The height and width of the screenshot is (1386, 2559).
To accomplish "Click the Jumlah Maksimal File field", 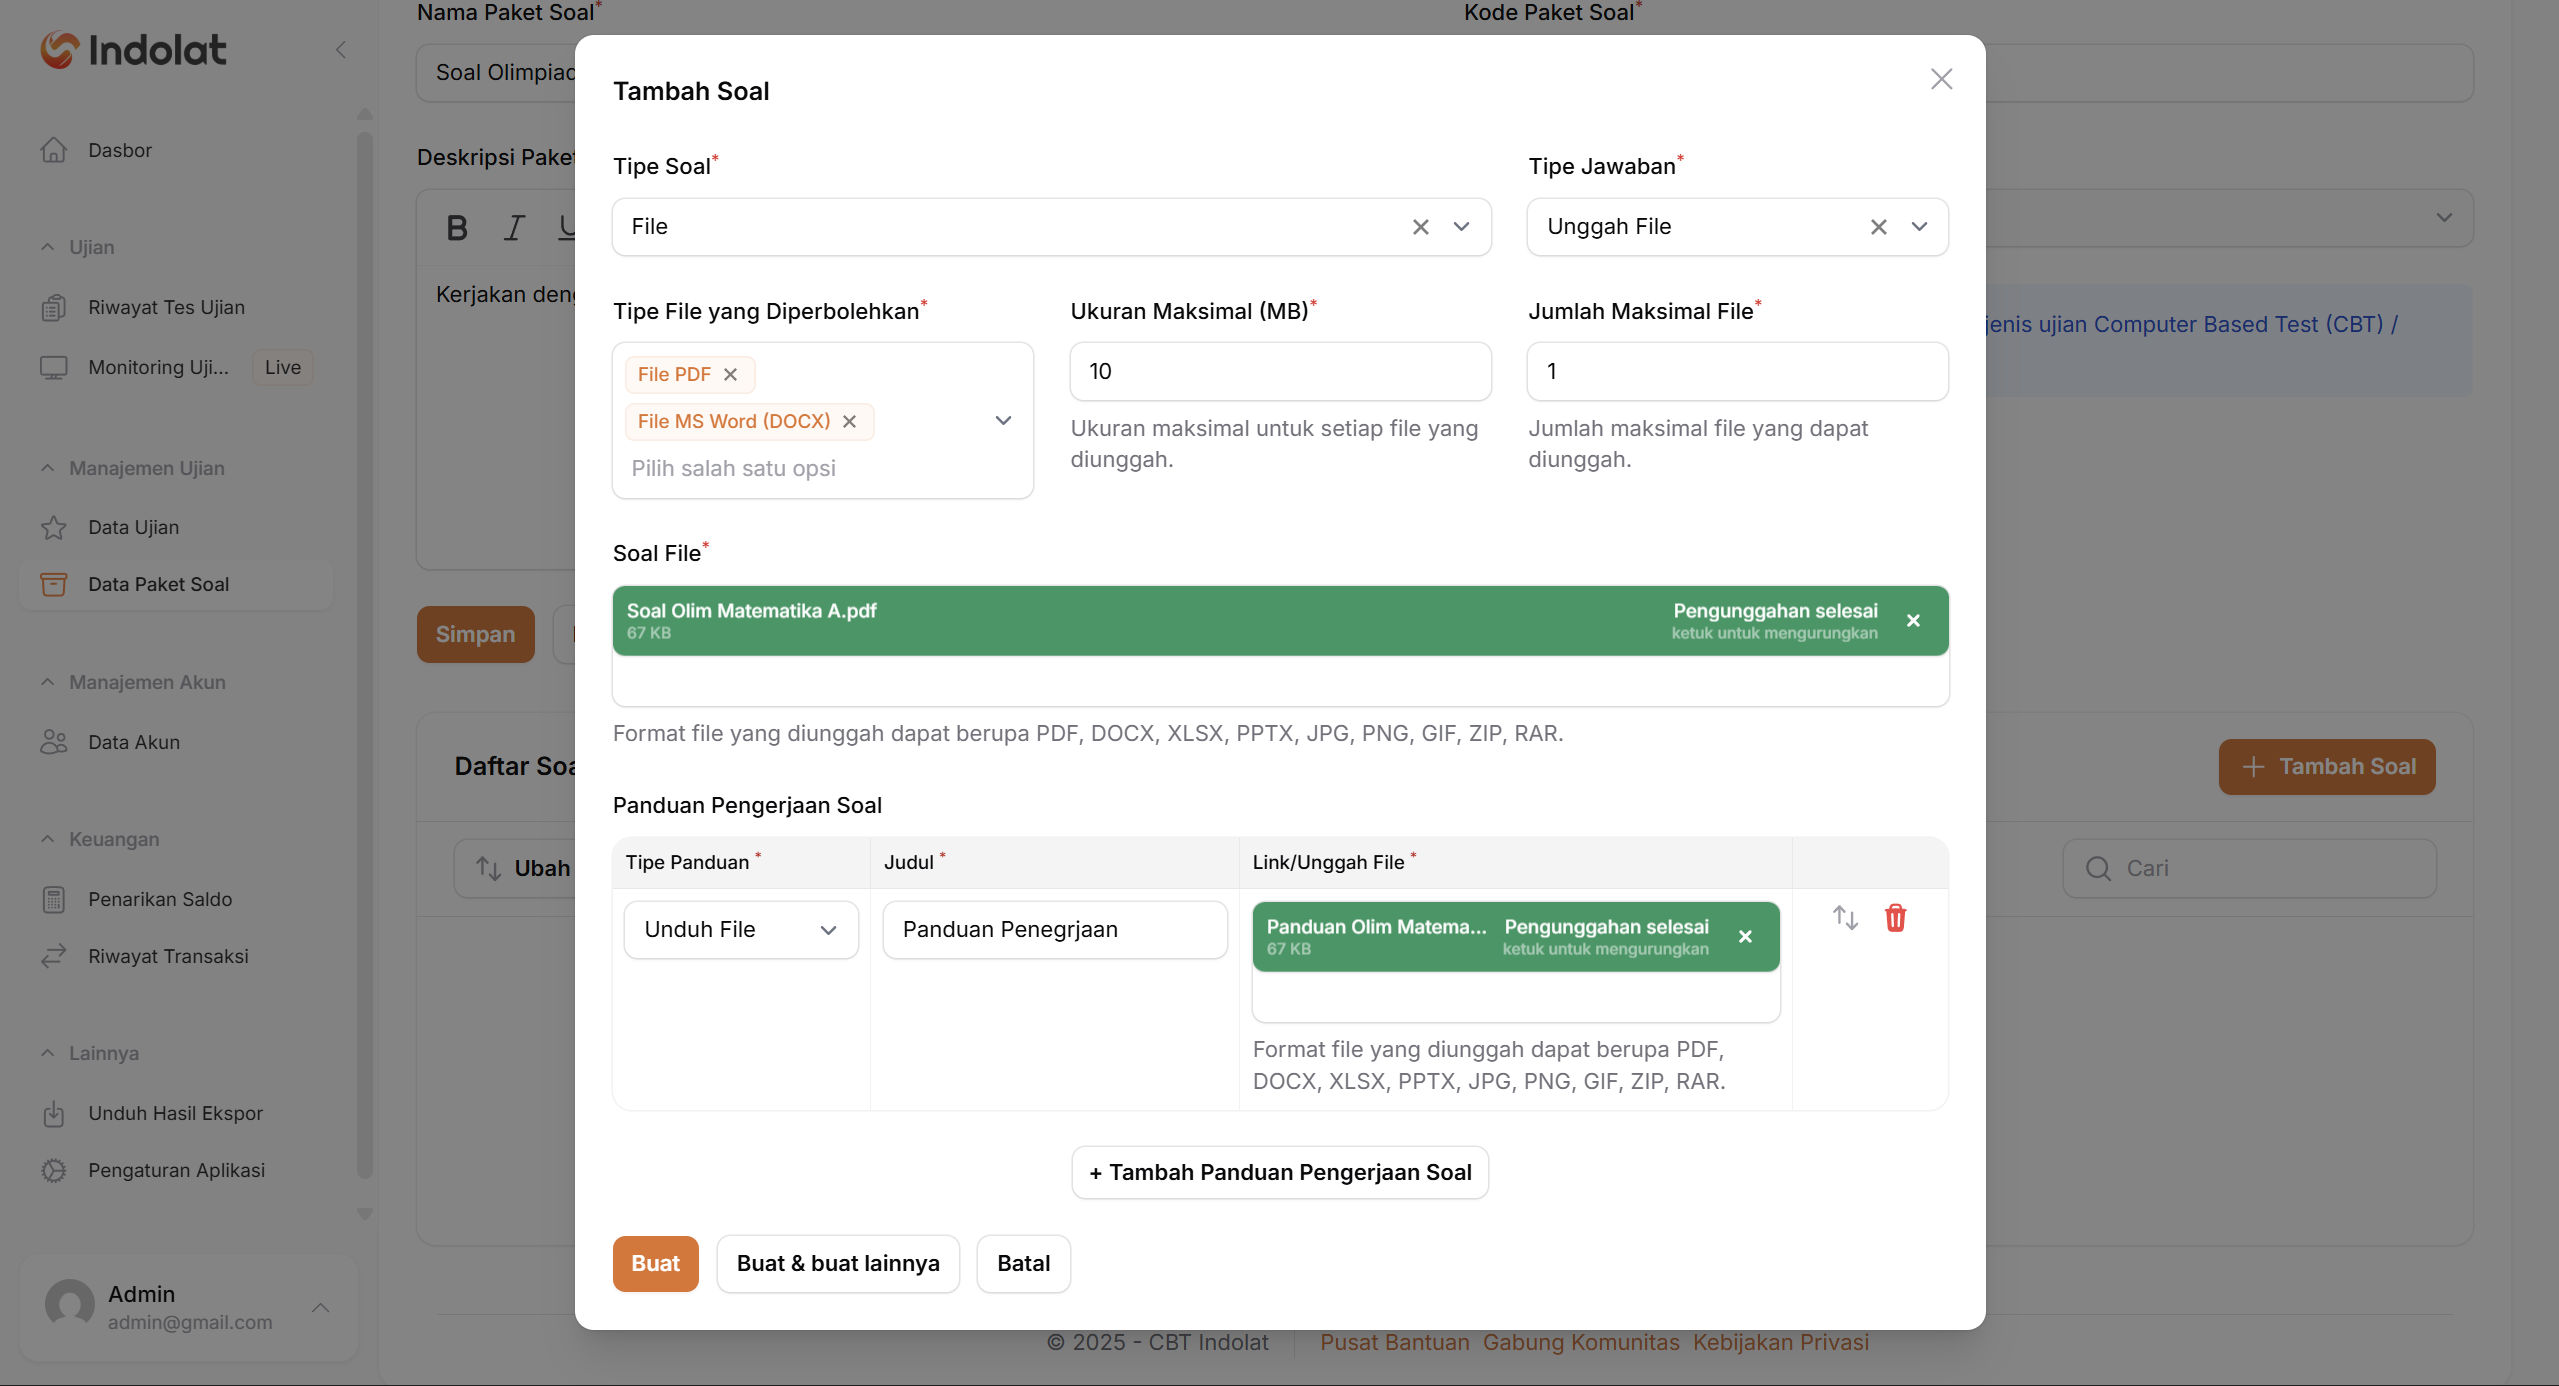I will [1736, 372].
